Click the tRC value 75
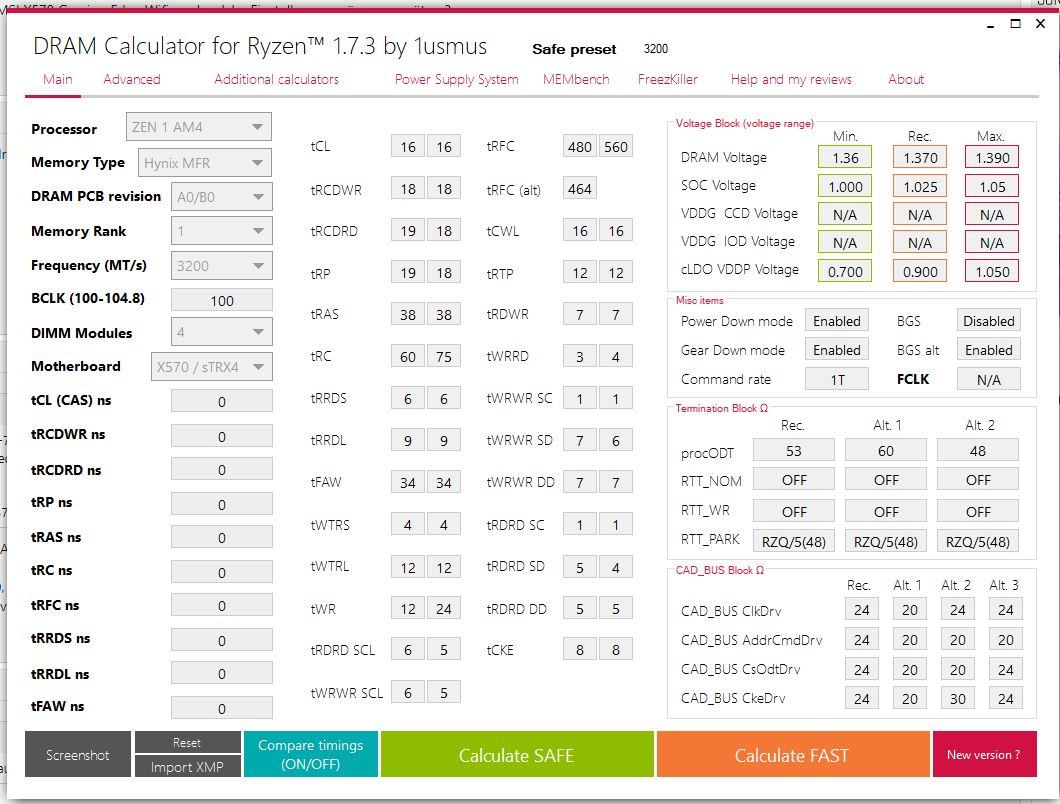 click(x=443, y=356)
